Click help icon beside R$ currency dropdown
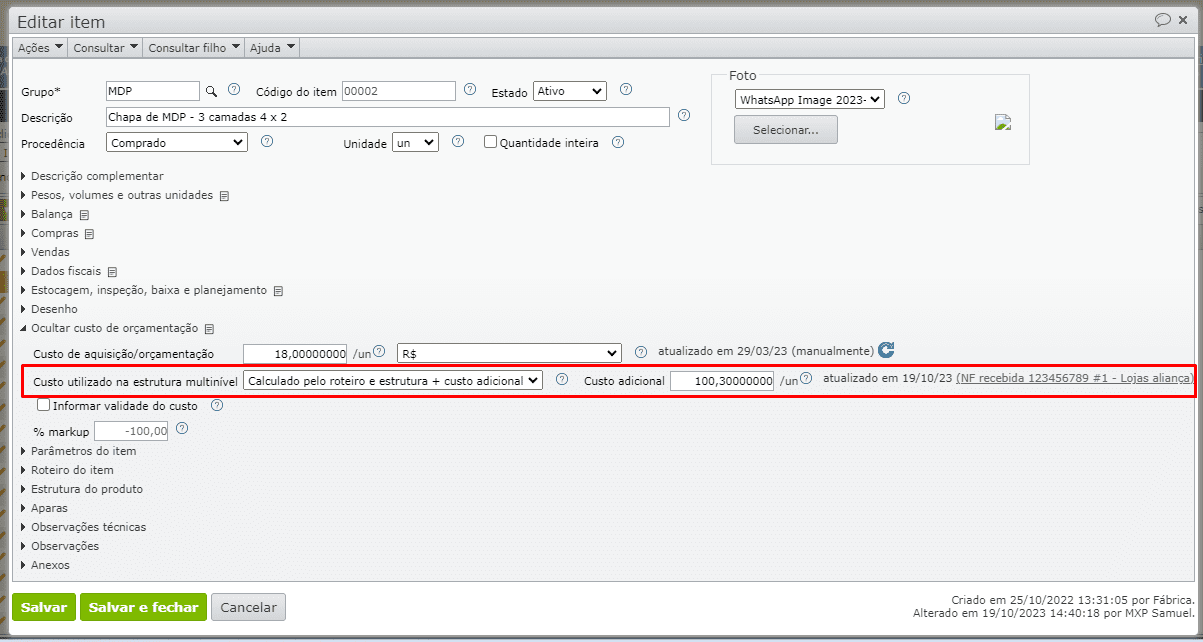 641,352
